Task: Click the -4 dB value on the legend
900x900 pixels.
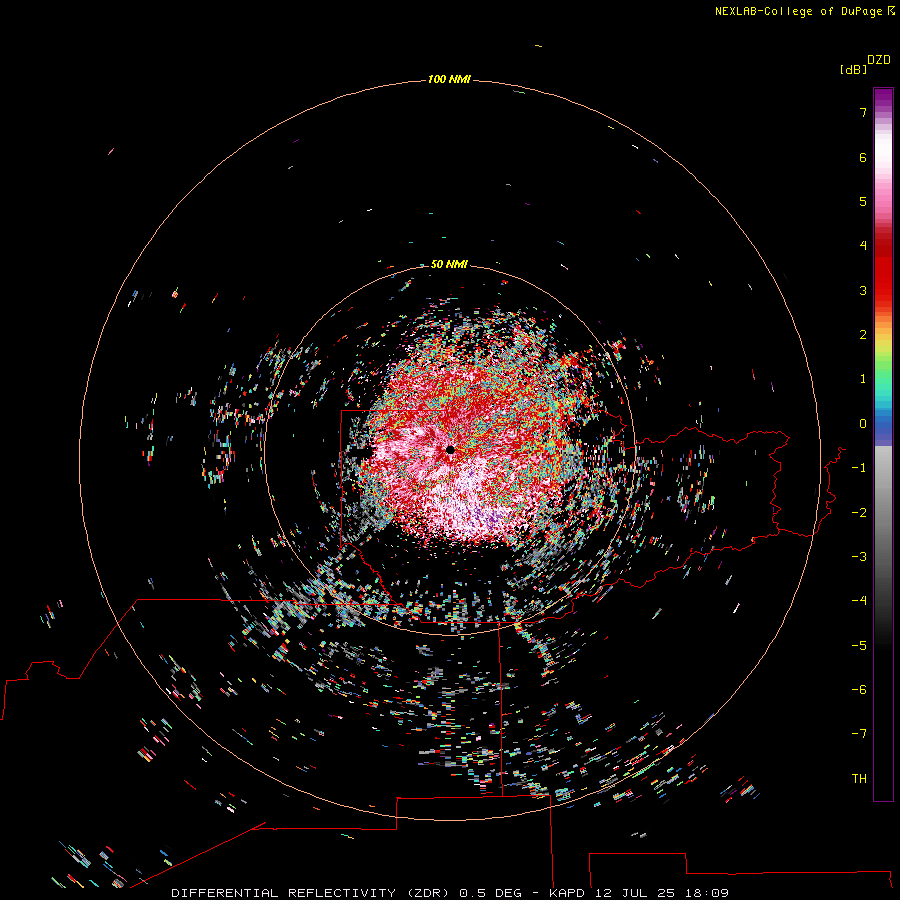Action: 859,600
